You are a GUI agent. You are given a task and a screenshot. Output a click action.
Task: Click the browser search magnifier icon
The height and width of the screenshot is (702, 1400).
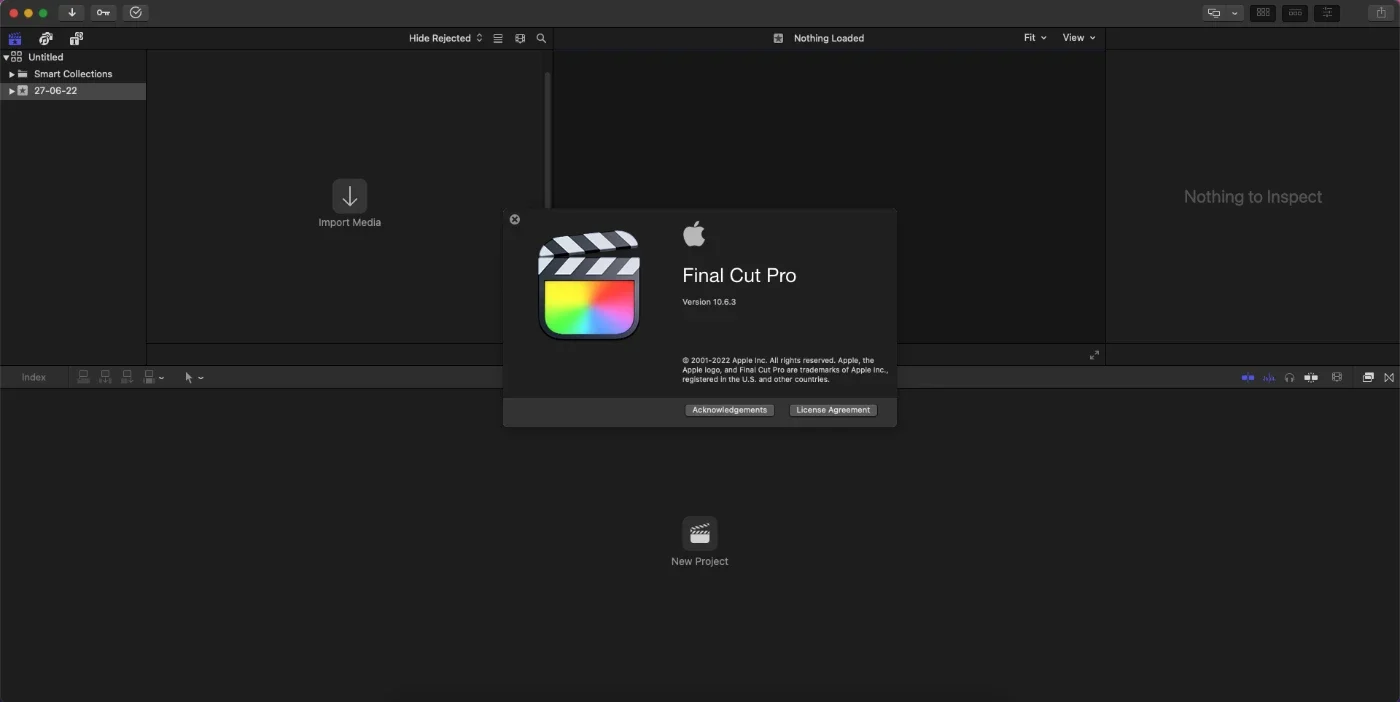pyautogui.click(x=541, y=38)
